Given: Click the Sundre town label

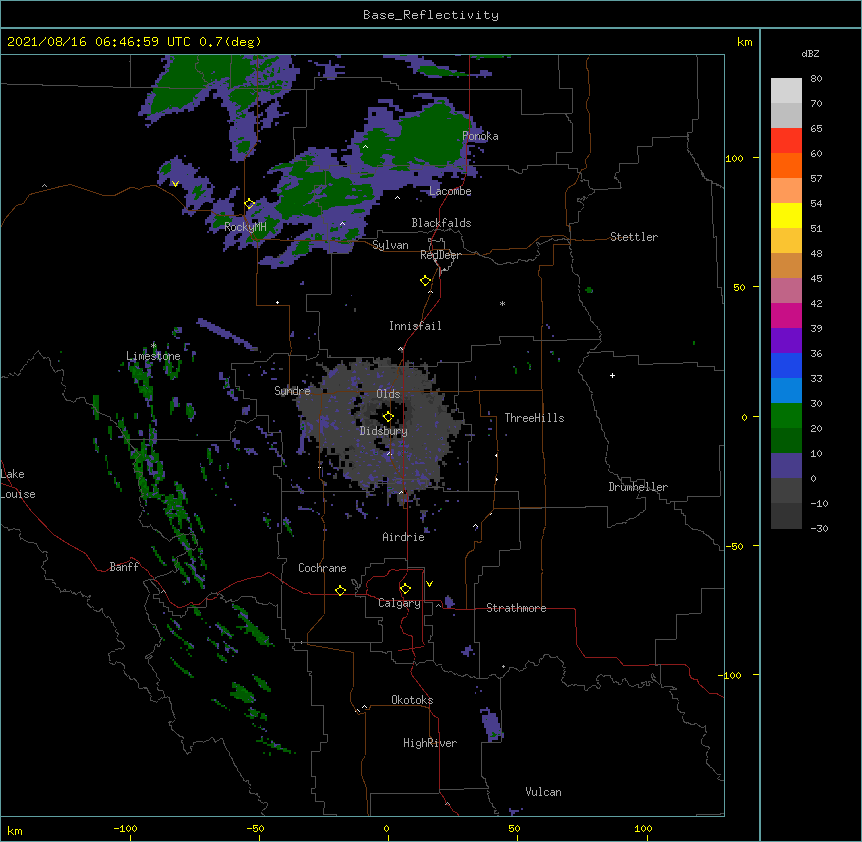Looking at the screenshot, I should point(292,391).
